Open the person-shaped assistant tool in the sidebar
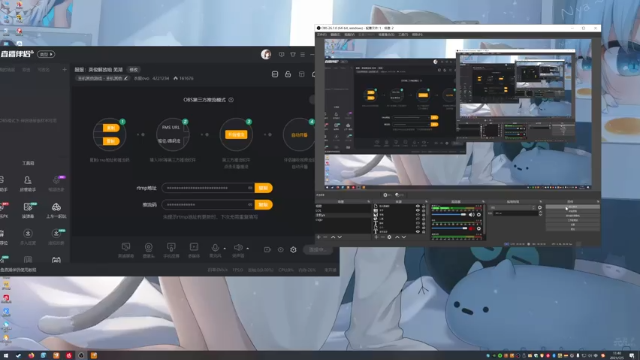 pos(27,180)
